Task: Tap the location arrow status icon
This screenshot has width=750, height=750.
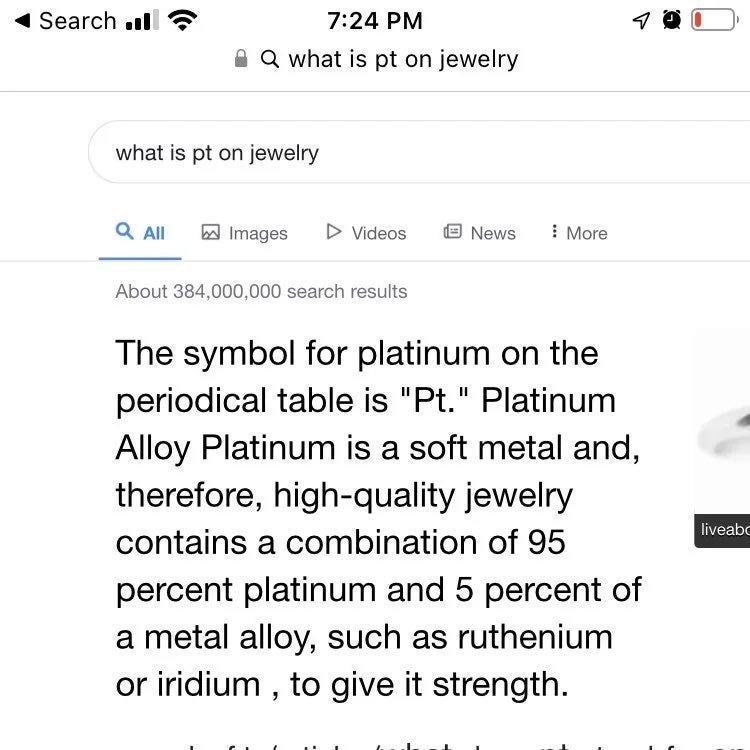Action: click(641, 21)
